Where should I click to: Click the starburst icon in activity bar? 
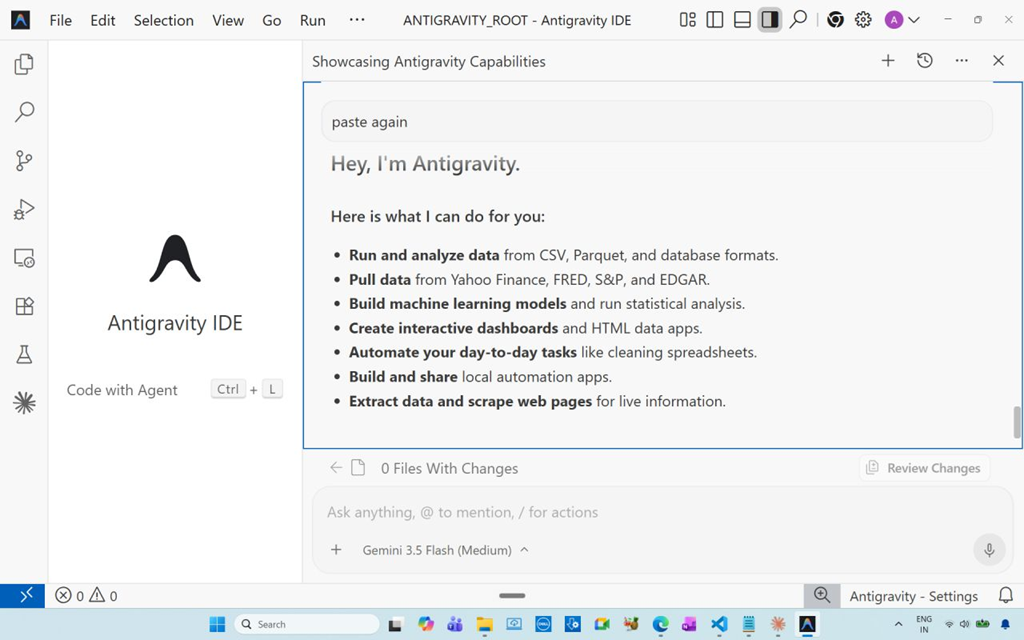click(24, 403)
